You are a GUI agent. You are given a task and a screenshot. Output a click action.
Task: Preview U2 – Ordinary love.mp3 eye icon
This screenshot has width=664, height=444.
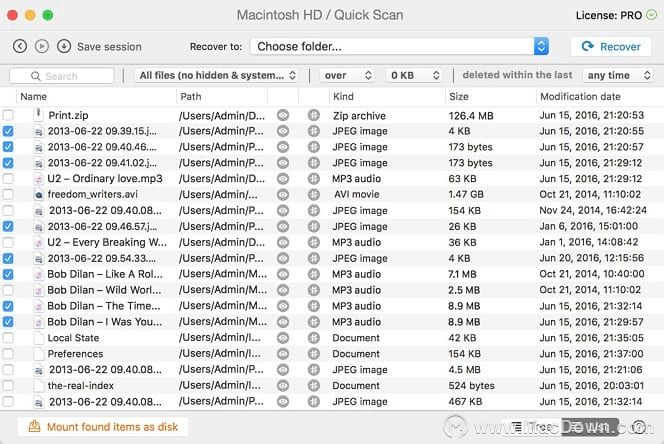coord(283,179)
